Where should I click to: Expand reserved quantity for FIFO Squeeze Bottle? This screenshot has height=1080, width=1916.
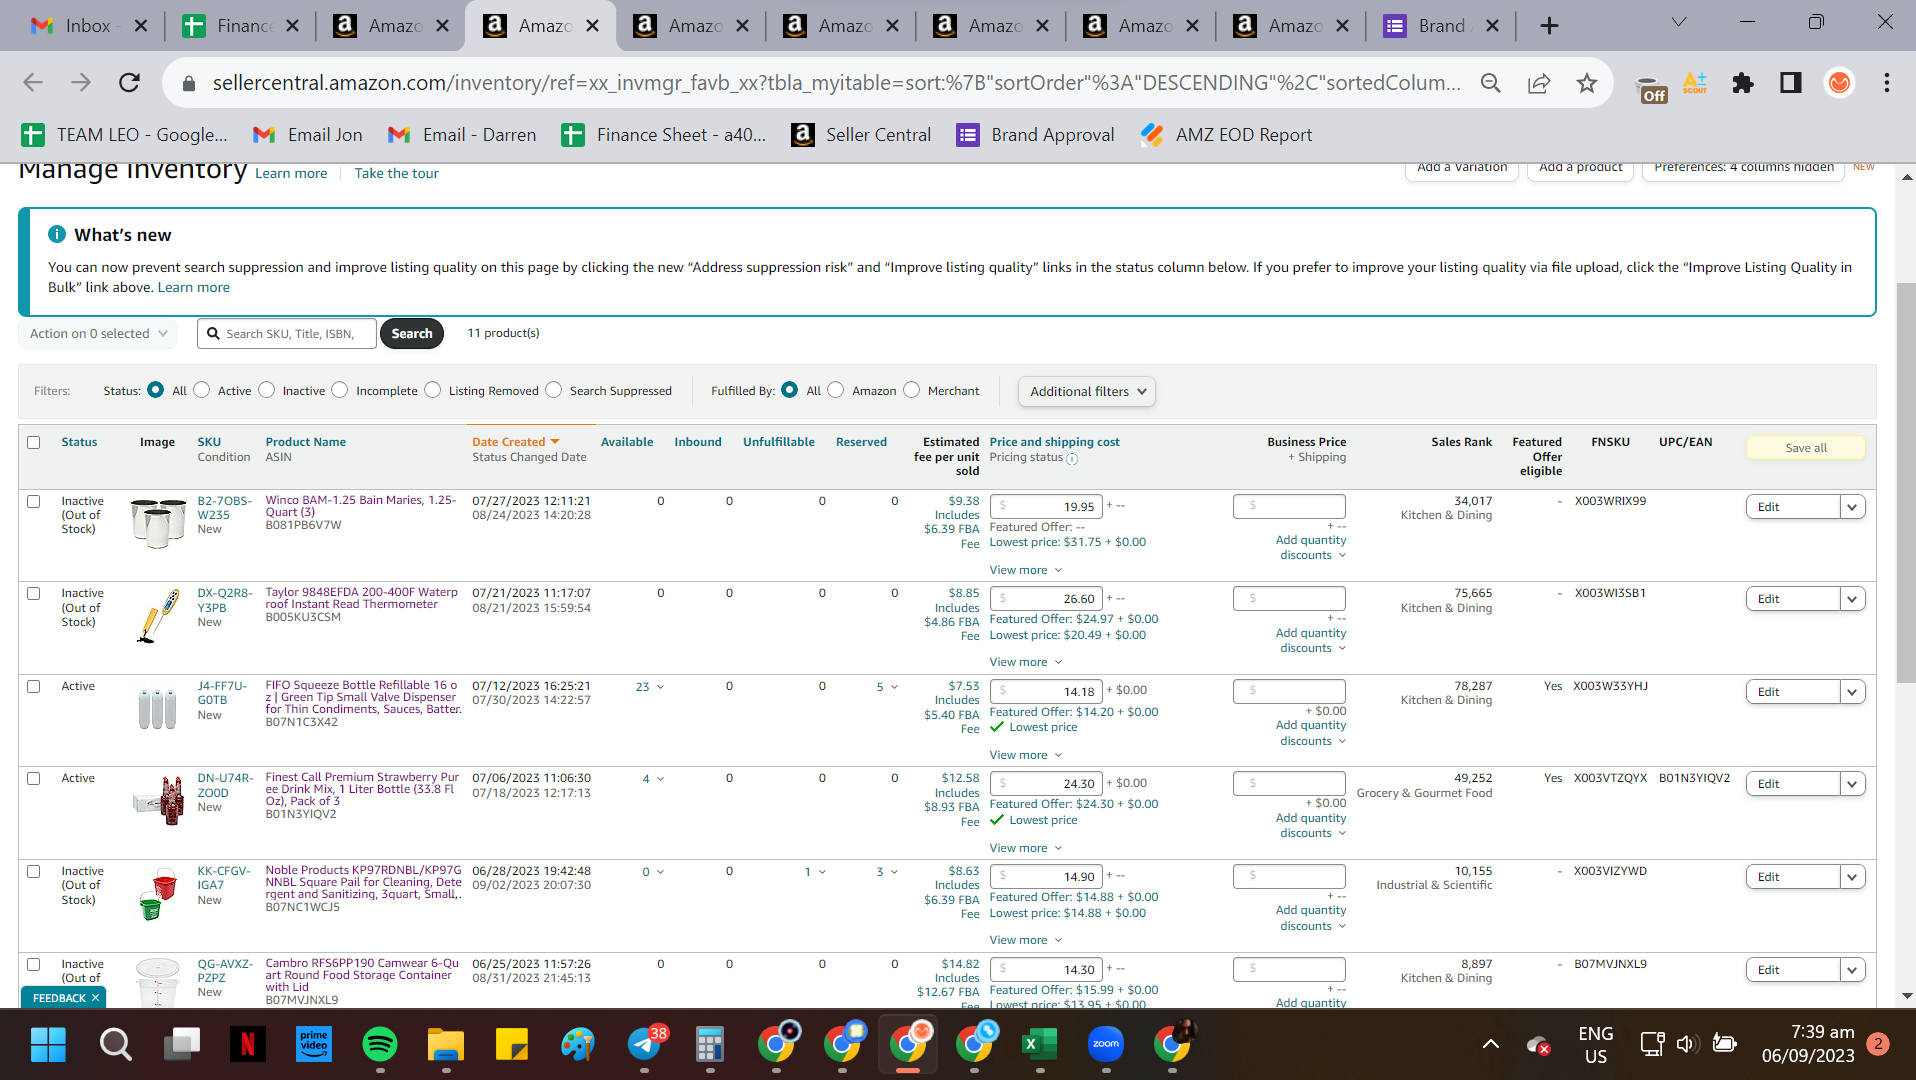click(894, 687)
